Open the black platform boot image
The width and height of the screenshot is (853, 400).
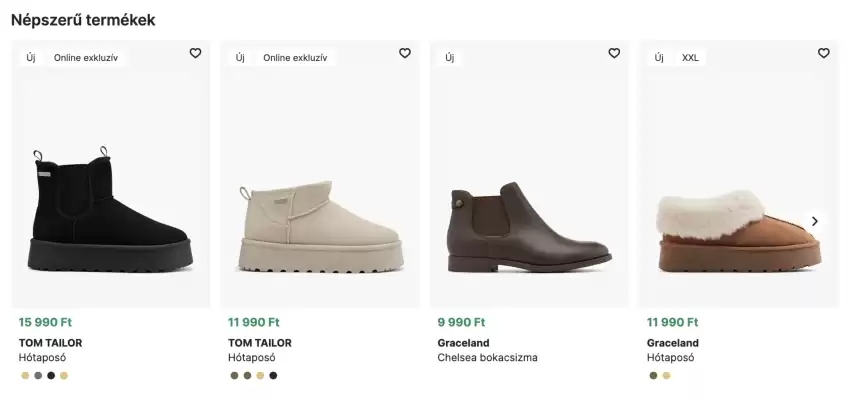click(110, 210)
